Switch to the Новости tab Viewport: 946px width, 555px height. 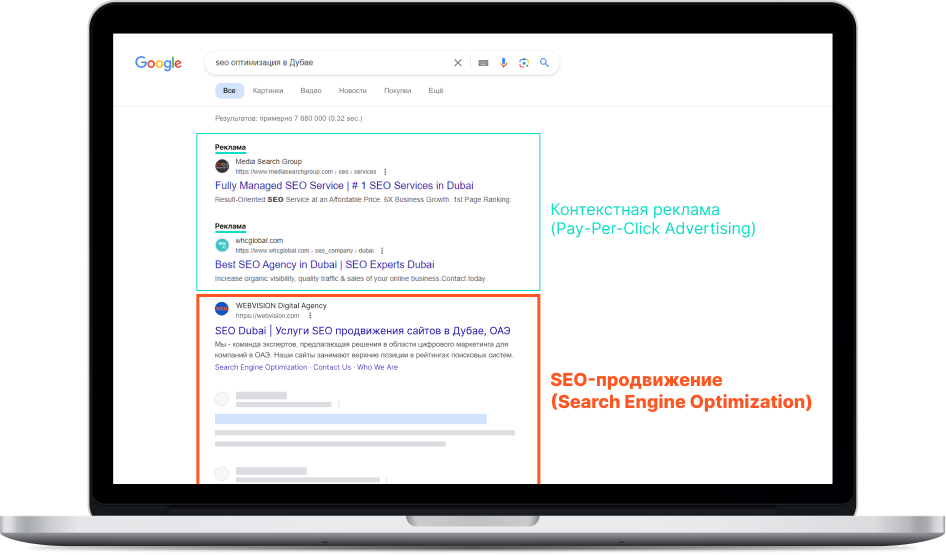[353, 91]
